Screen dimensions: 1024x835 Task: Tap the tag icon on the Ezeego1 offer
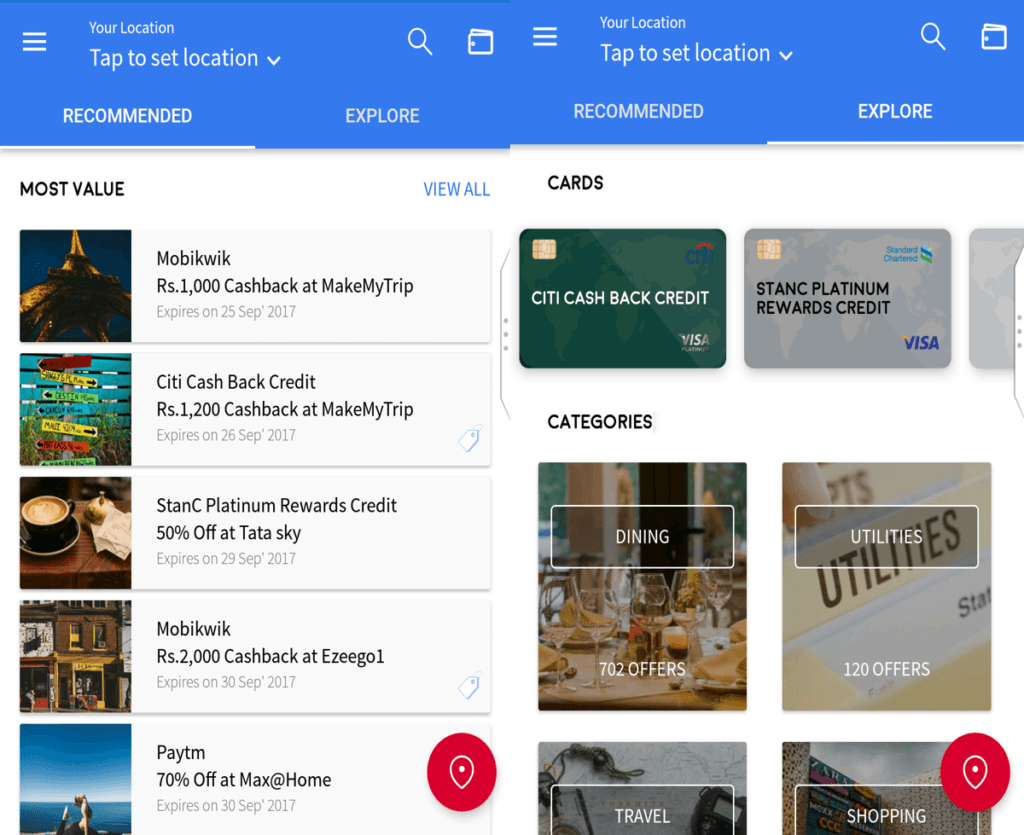tap(470, 685)
